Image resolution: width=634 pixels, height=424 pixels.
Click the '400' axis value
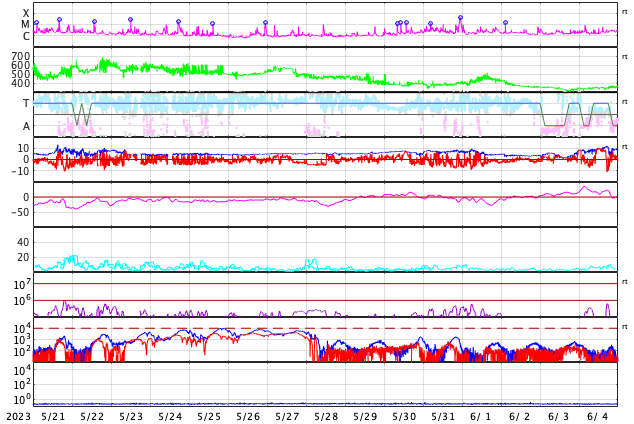21,83
